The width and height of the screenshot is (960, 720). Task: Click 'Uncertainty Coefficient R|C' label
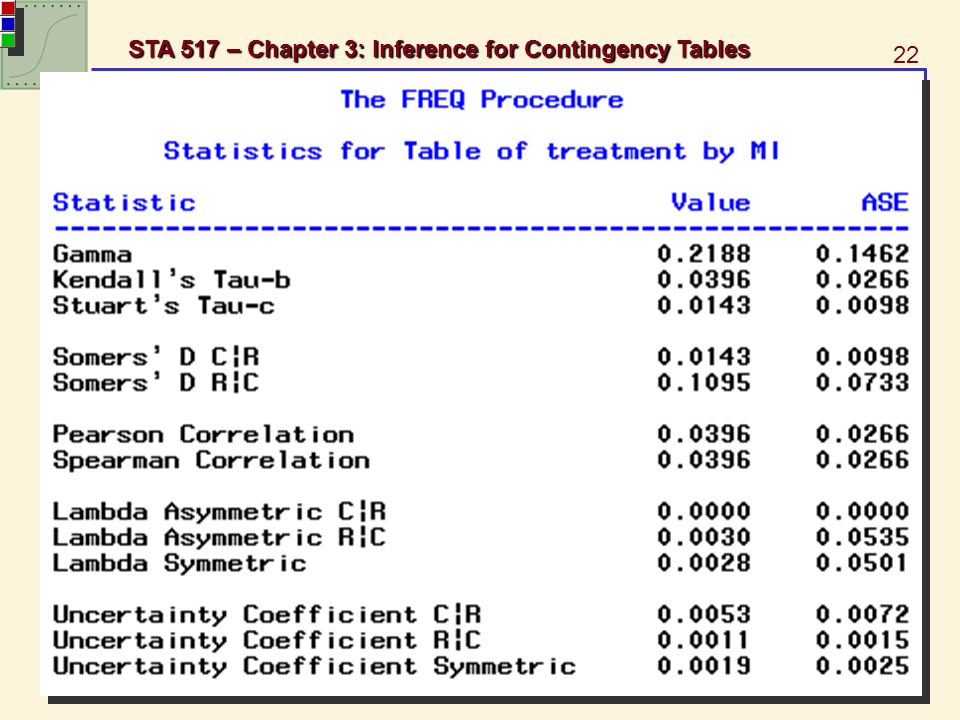267,640
